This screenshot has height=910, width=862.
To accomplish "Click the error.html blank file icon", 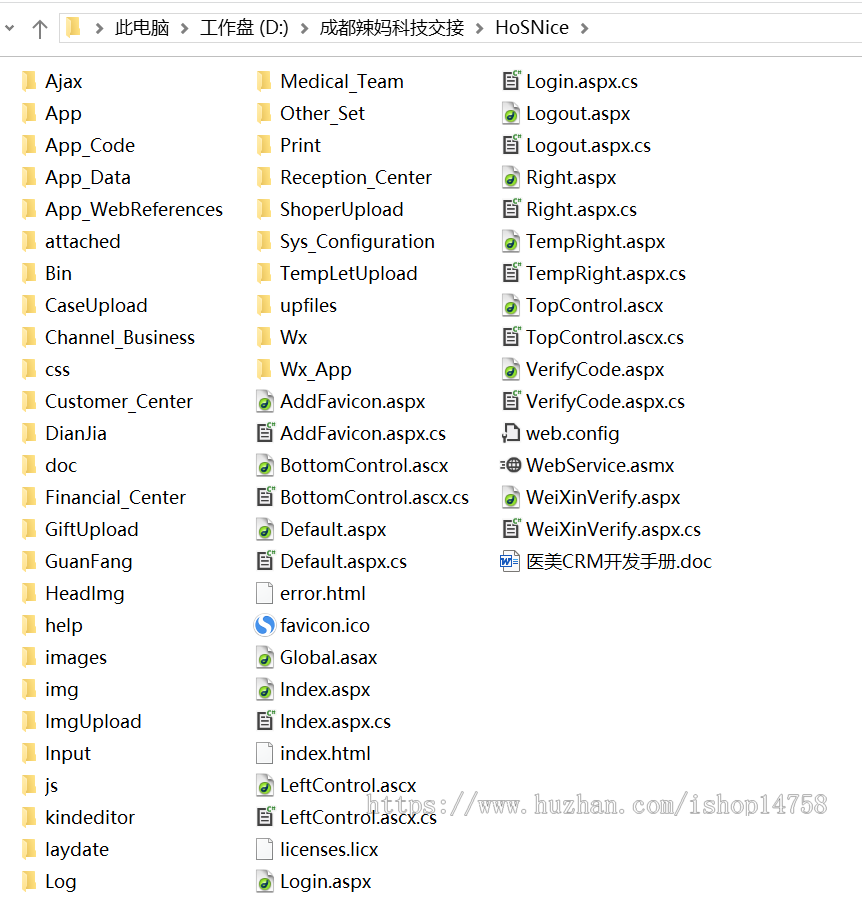I will click(x=264, y=593).
